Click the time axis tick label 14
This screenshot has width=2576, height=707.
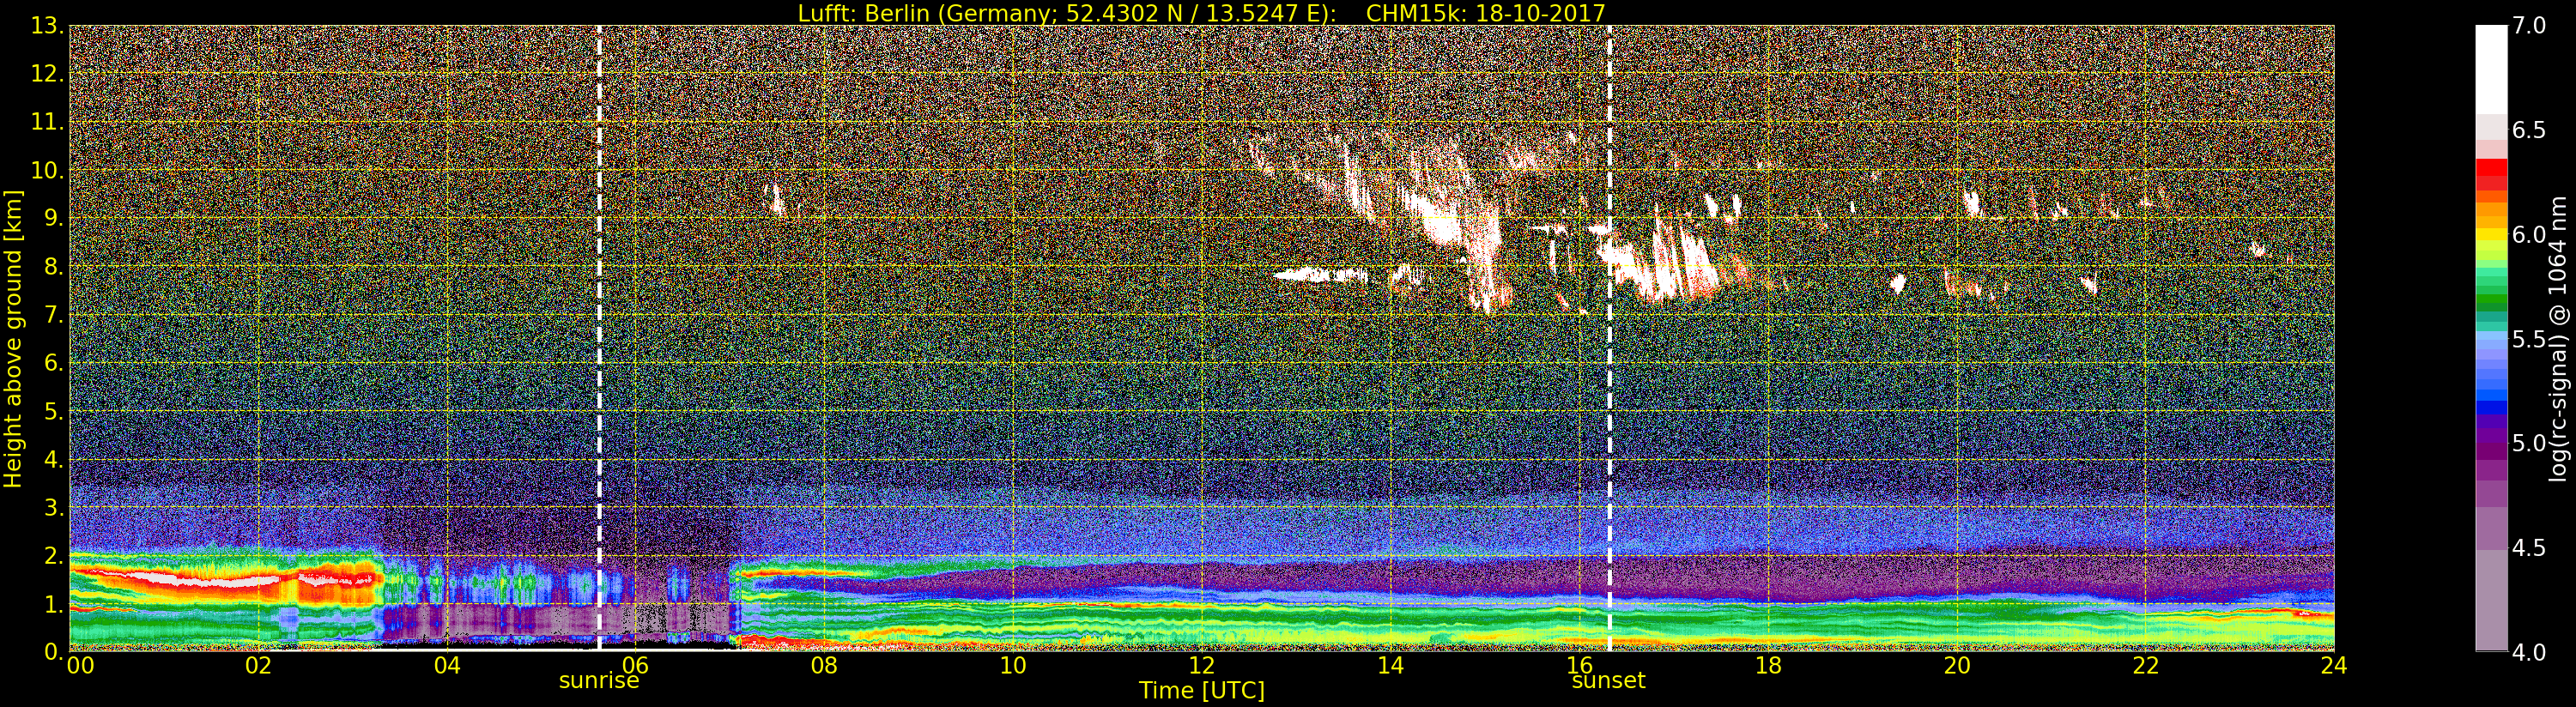coord(1391,666)
